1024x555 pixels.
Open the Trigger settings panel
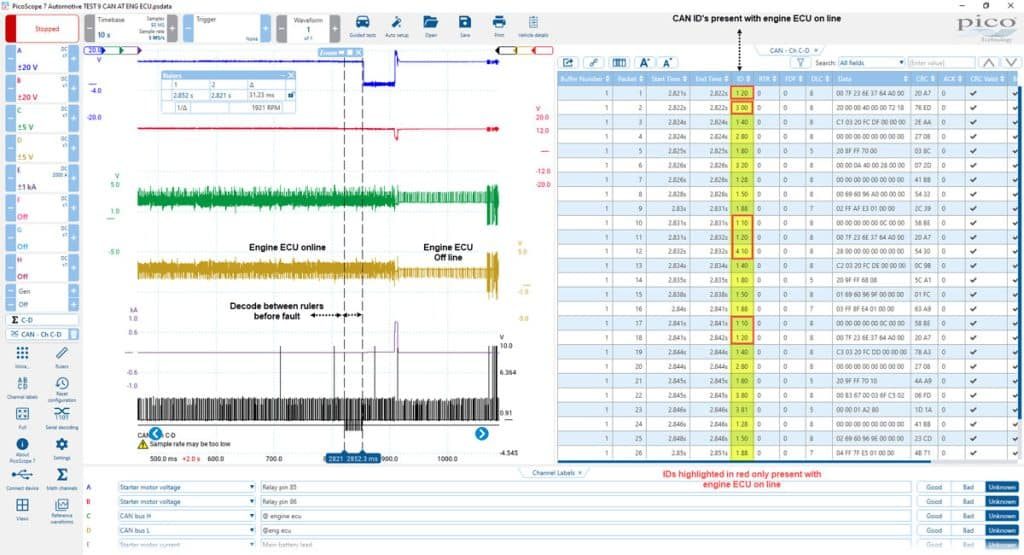tap(227, 29)
